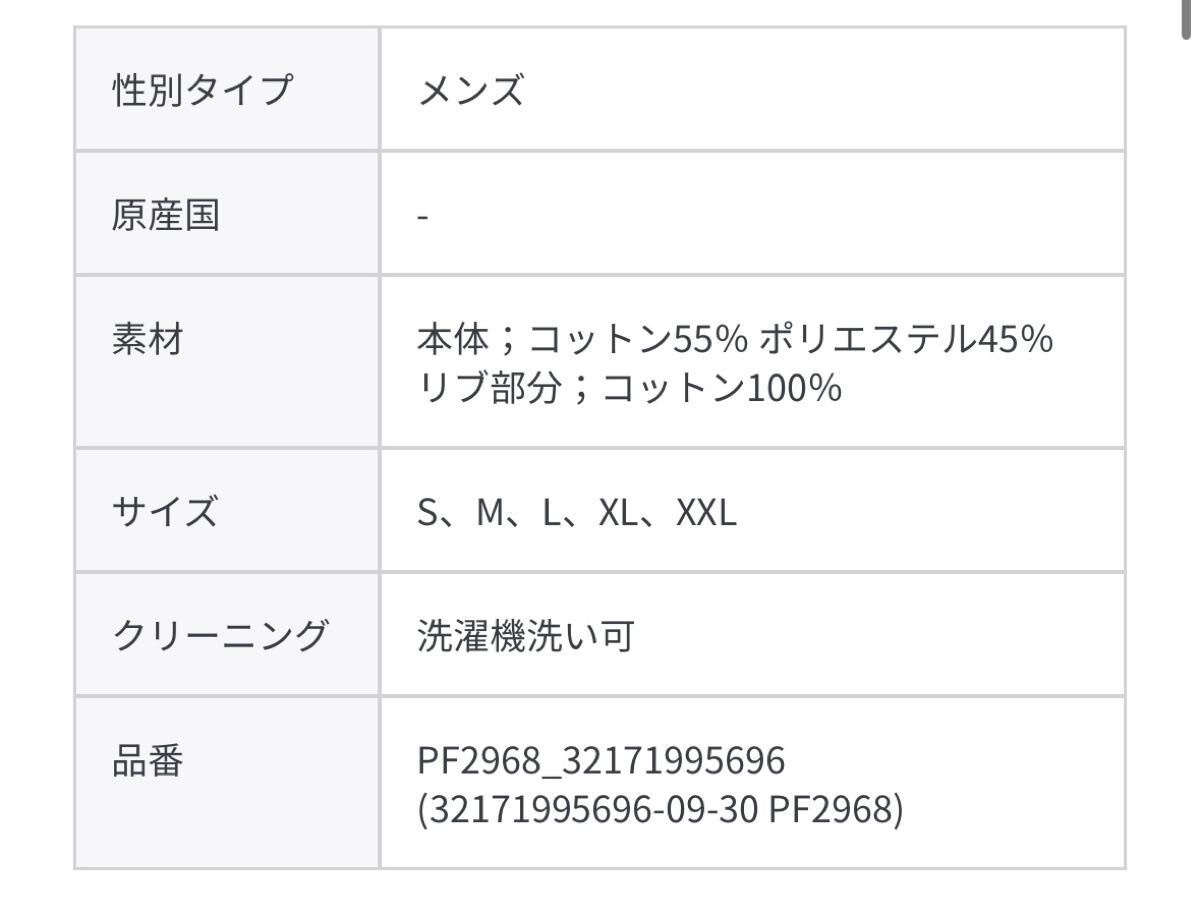Viewport: 1200px width, 916px height.
Task: Click the XXL size text
Action: point(706,513)
